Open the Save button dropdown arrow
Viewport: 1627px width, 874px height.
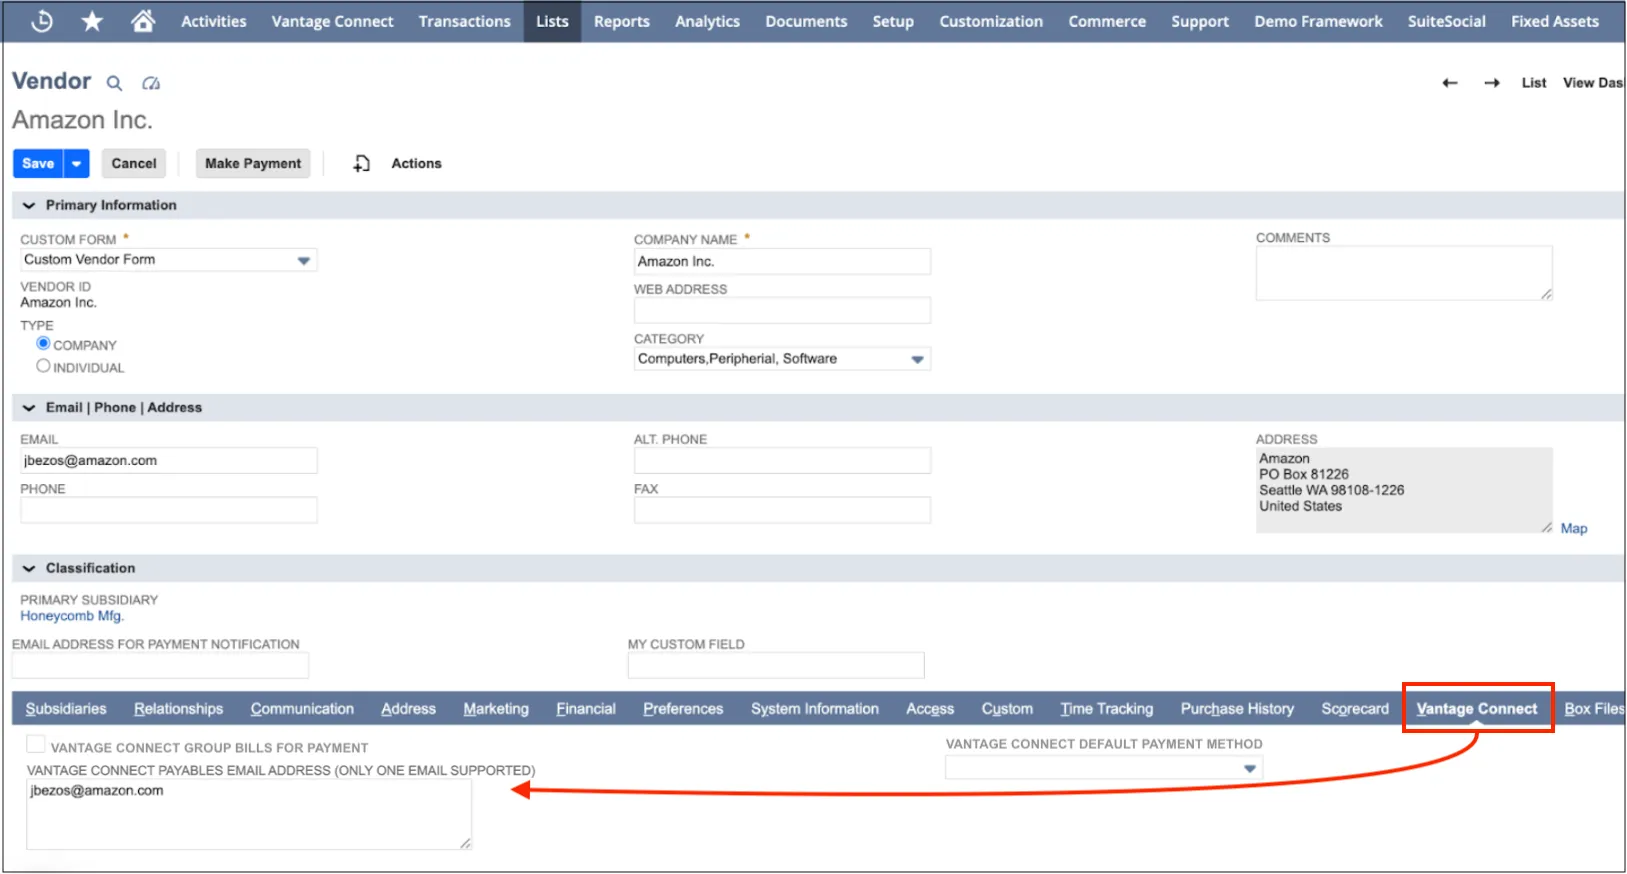point(77,164)
